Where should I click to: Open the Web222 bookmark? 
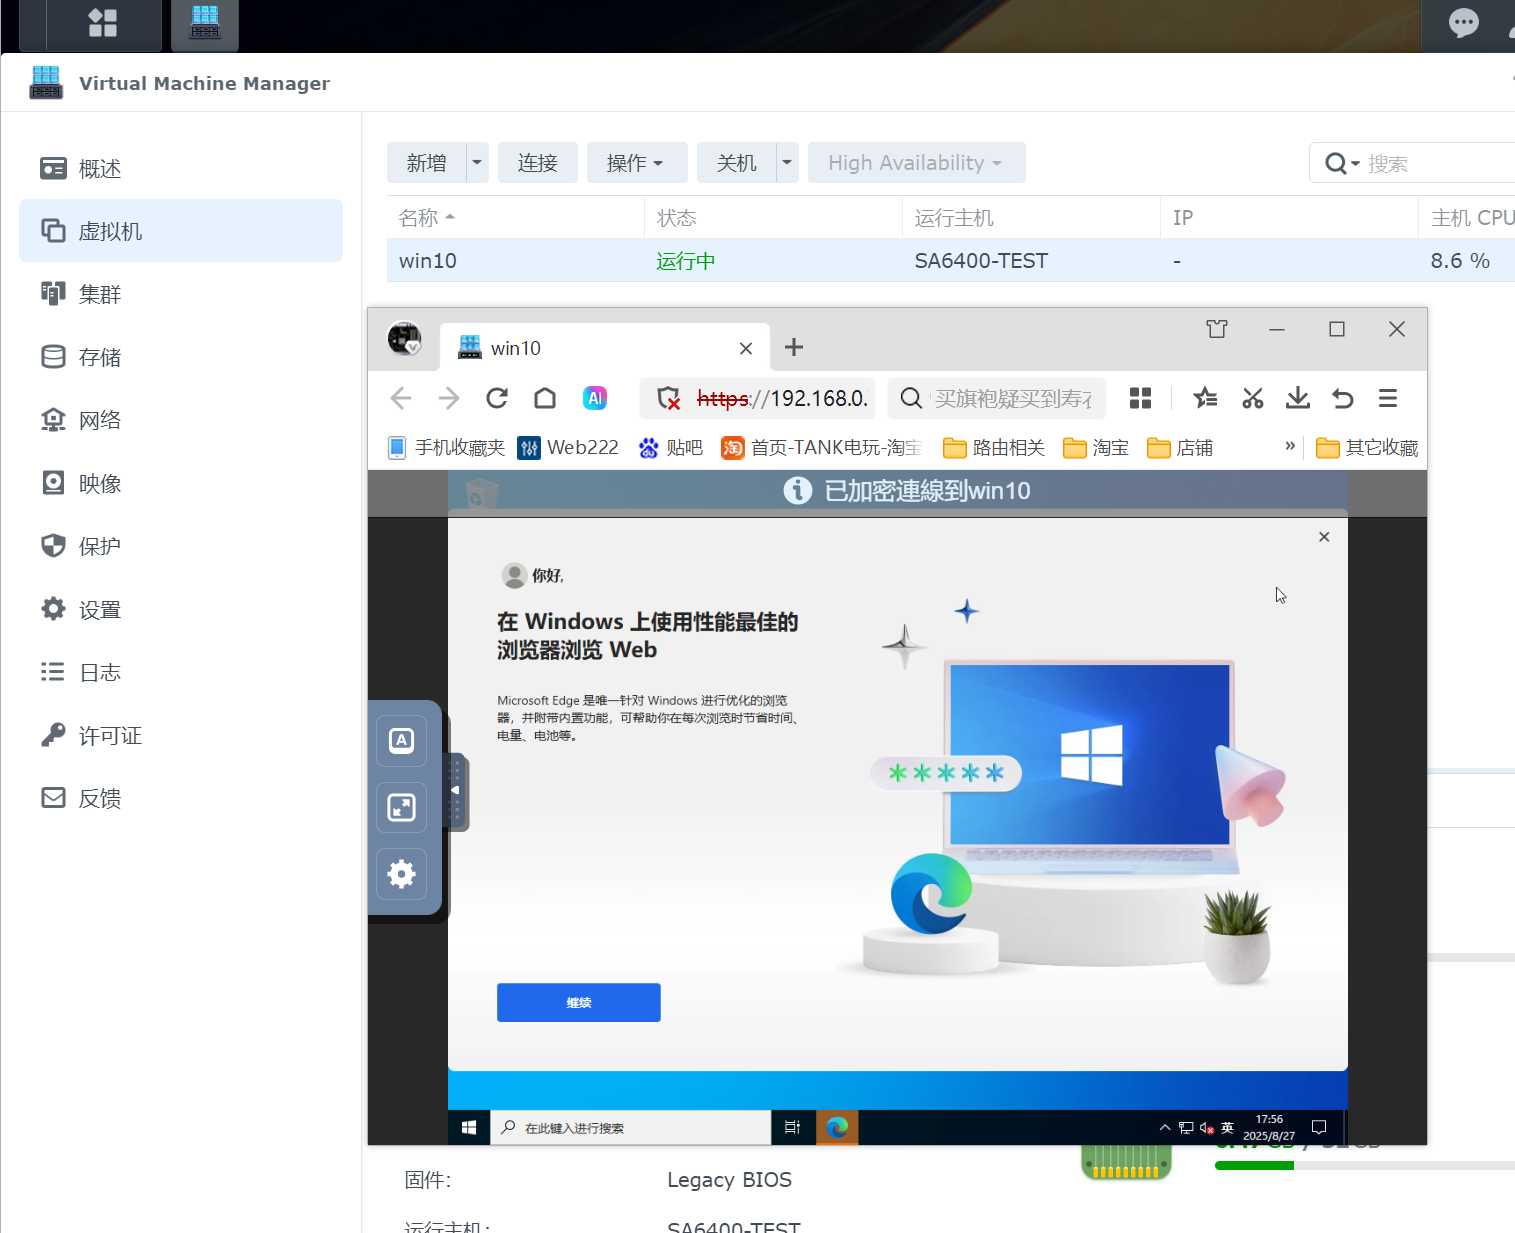point(568,447)
